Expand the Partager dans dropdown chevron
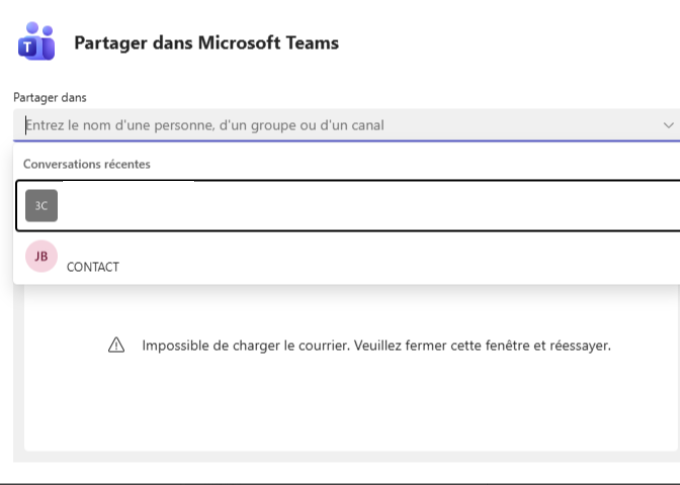The image size is (680, 485). pos(668,125)
